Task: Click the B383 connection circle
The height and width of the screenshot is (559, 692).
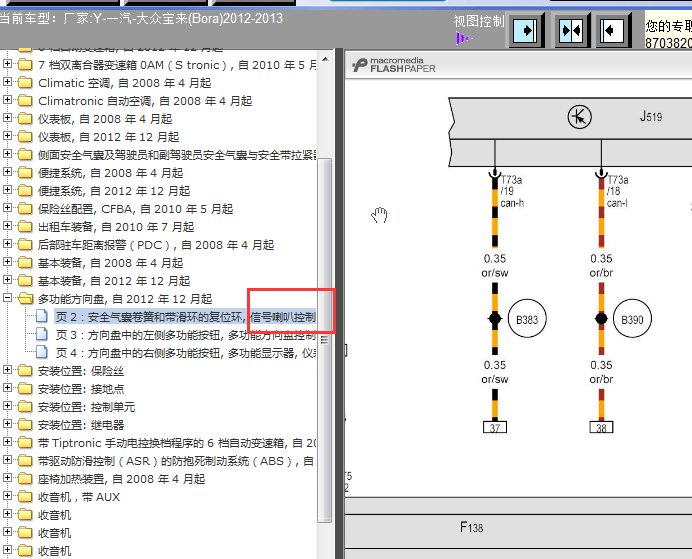Action: [x=527, y=319]
